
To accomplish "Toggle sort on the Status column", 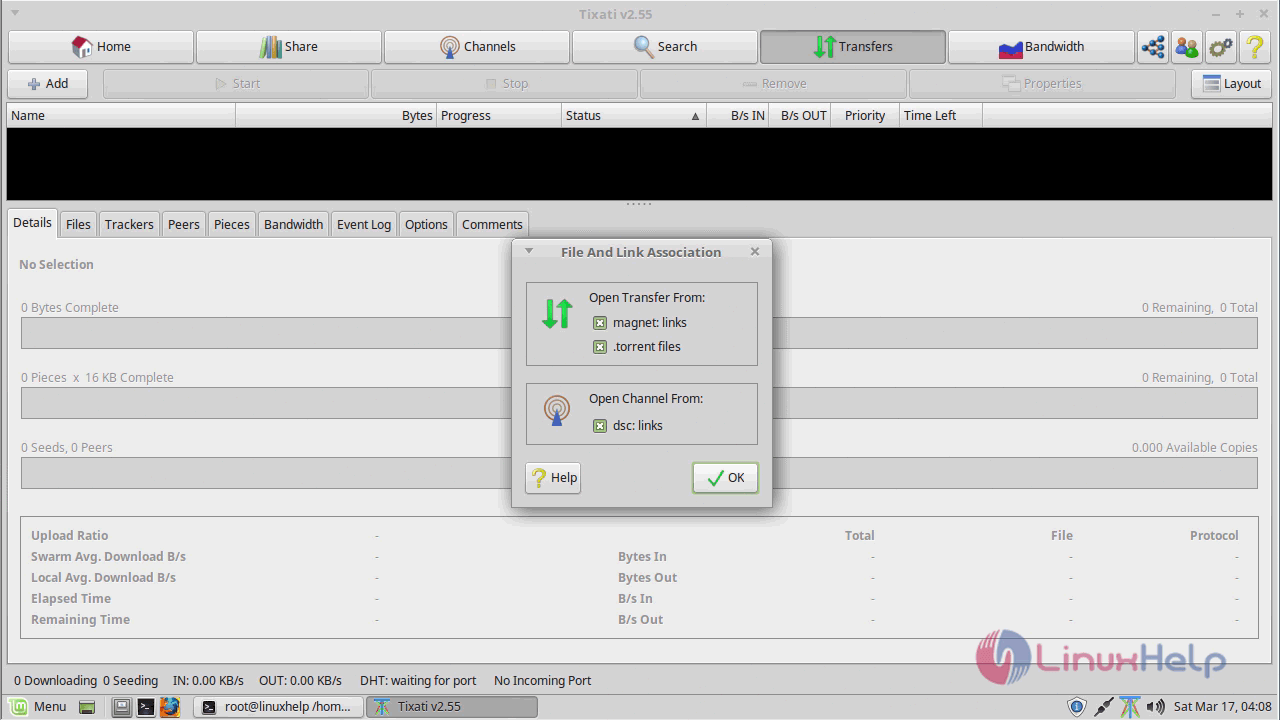I will [x=634, y=116].
